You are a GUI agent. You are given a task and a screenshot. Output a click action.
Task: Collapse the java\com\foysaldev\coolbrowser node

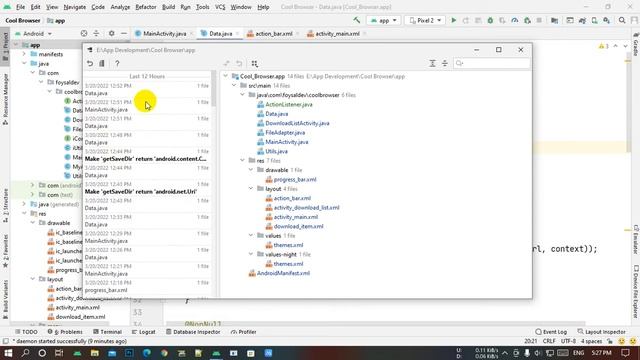click(x=242, y=95)
